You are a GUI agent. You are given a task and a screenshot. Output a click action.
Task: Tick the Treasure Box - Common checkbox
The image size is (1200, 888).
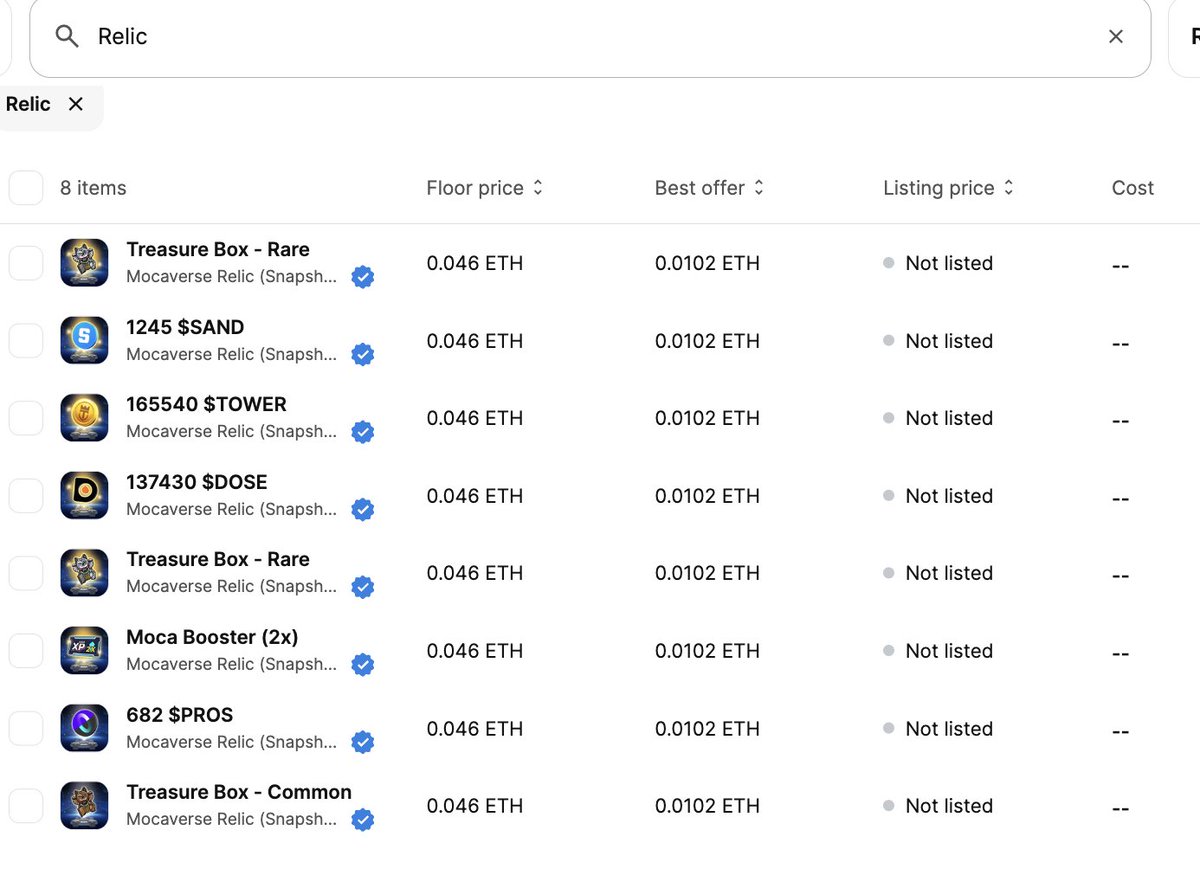(x=26, y=806)
